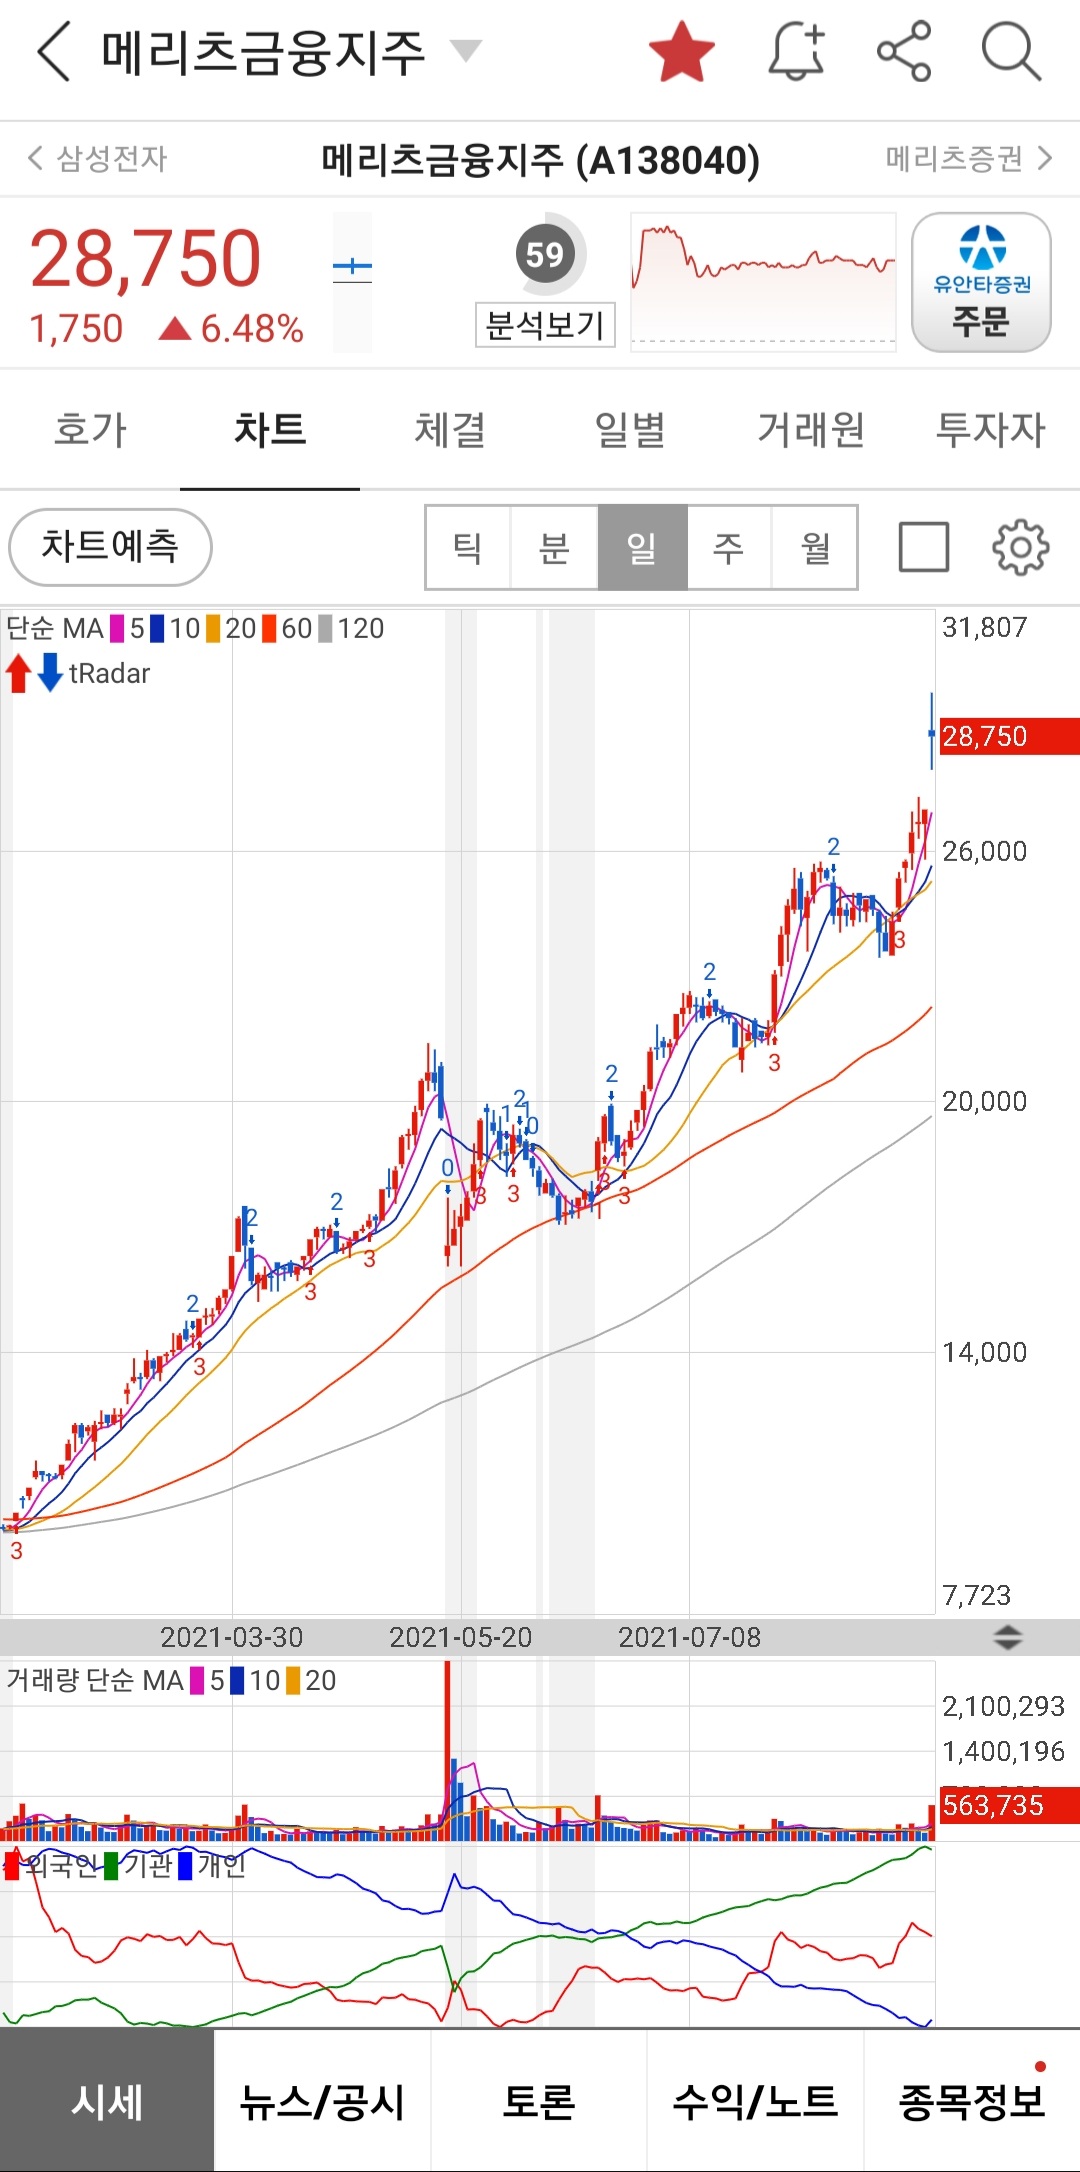Place order via 유안타증권 주문 button
Image resolution: width=1080 pixels, height=2172 pixels.
coord(981,282)
